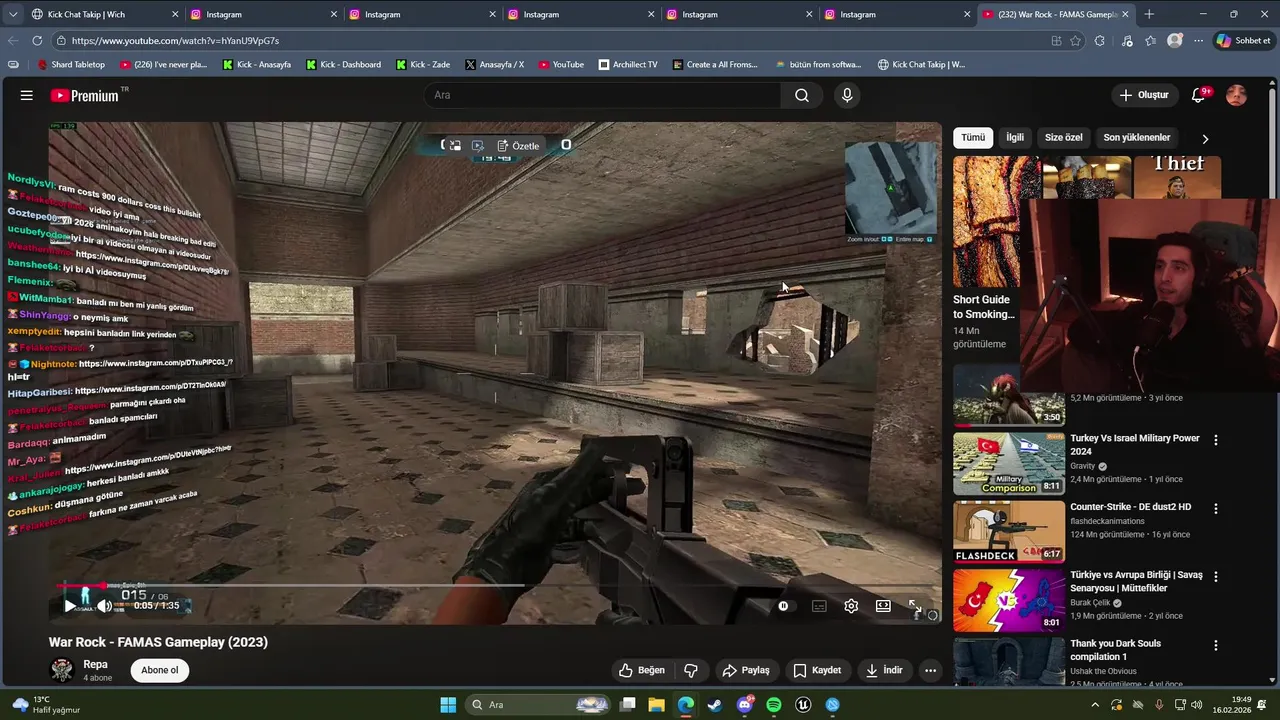Focus the YouTube Ara search box

[x=602, y=95]
